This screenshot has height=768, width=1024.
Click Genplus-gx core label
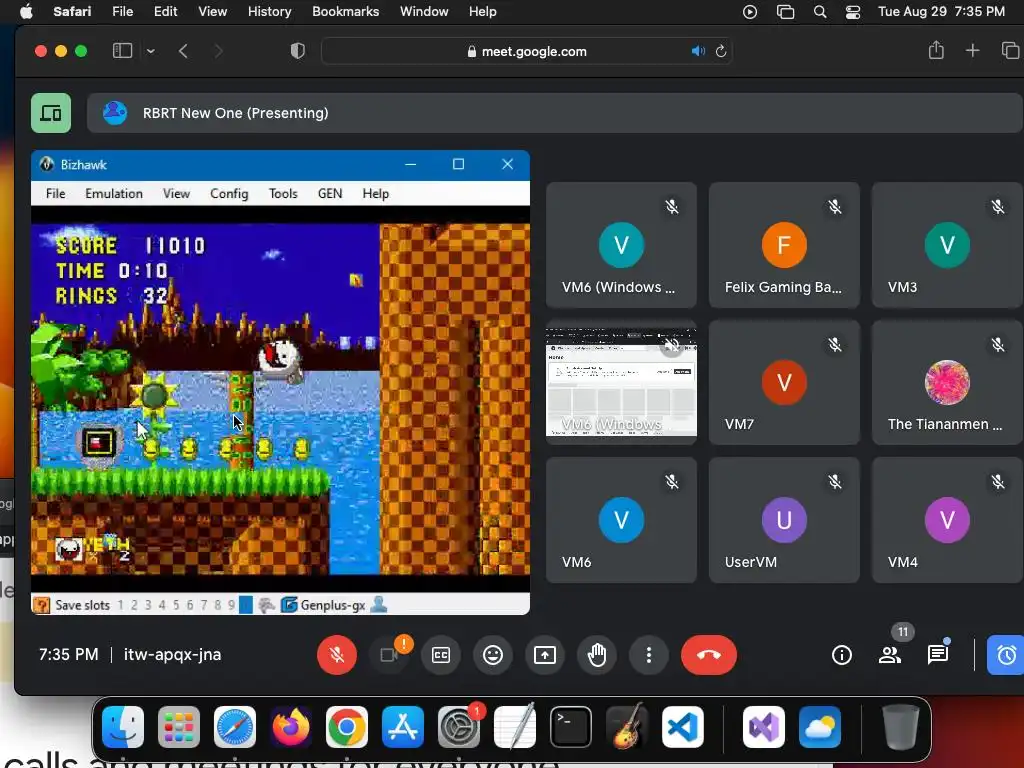[332, 605]
